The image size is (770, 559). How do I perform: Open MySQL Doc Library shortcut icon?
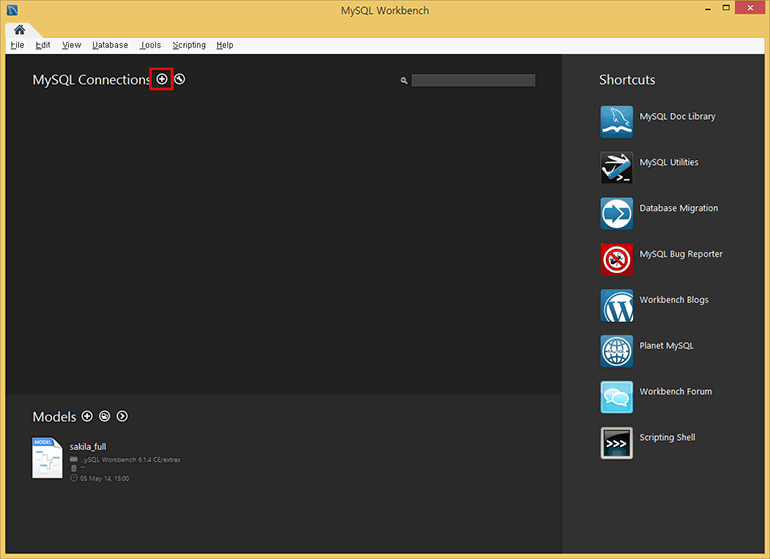[x=616, y=121]
